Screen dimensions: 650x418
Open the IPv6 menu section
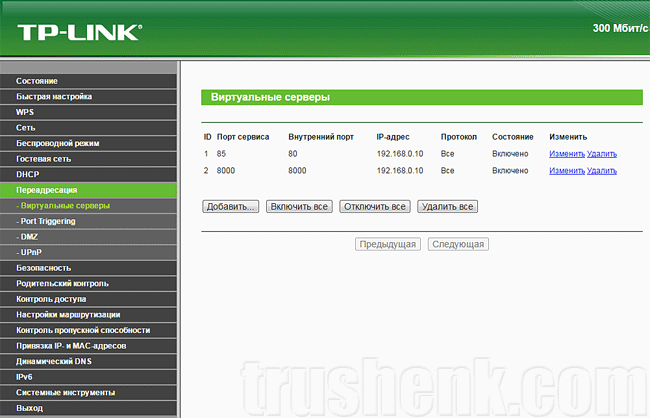[88, 377]
